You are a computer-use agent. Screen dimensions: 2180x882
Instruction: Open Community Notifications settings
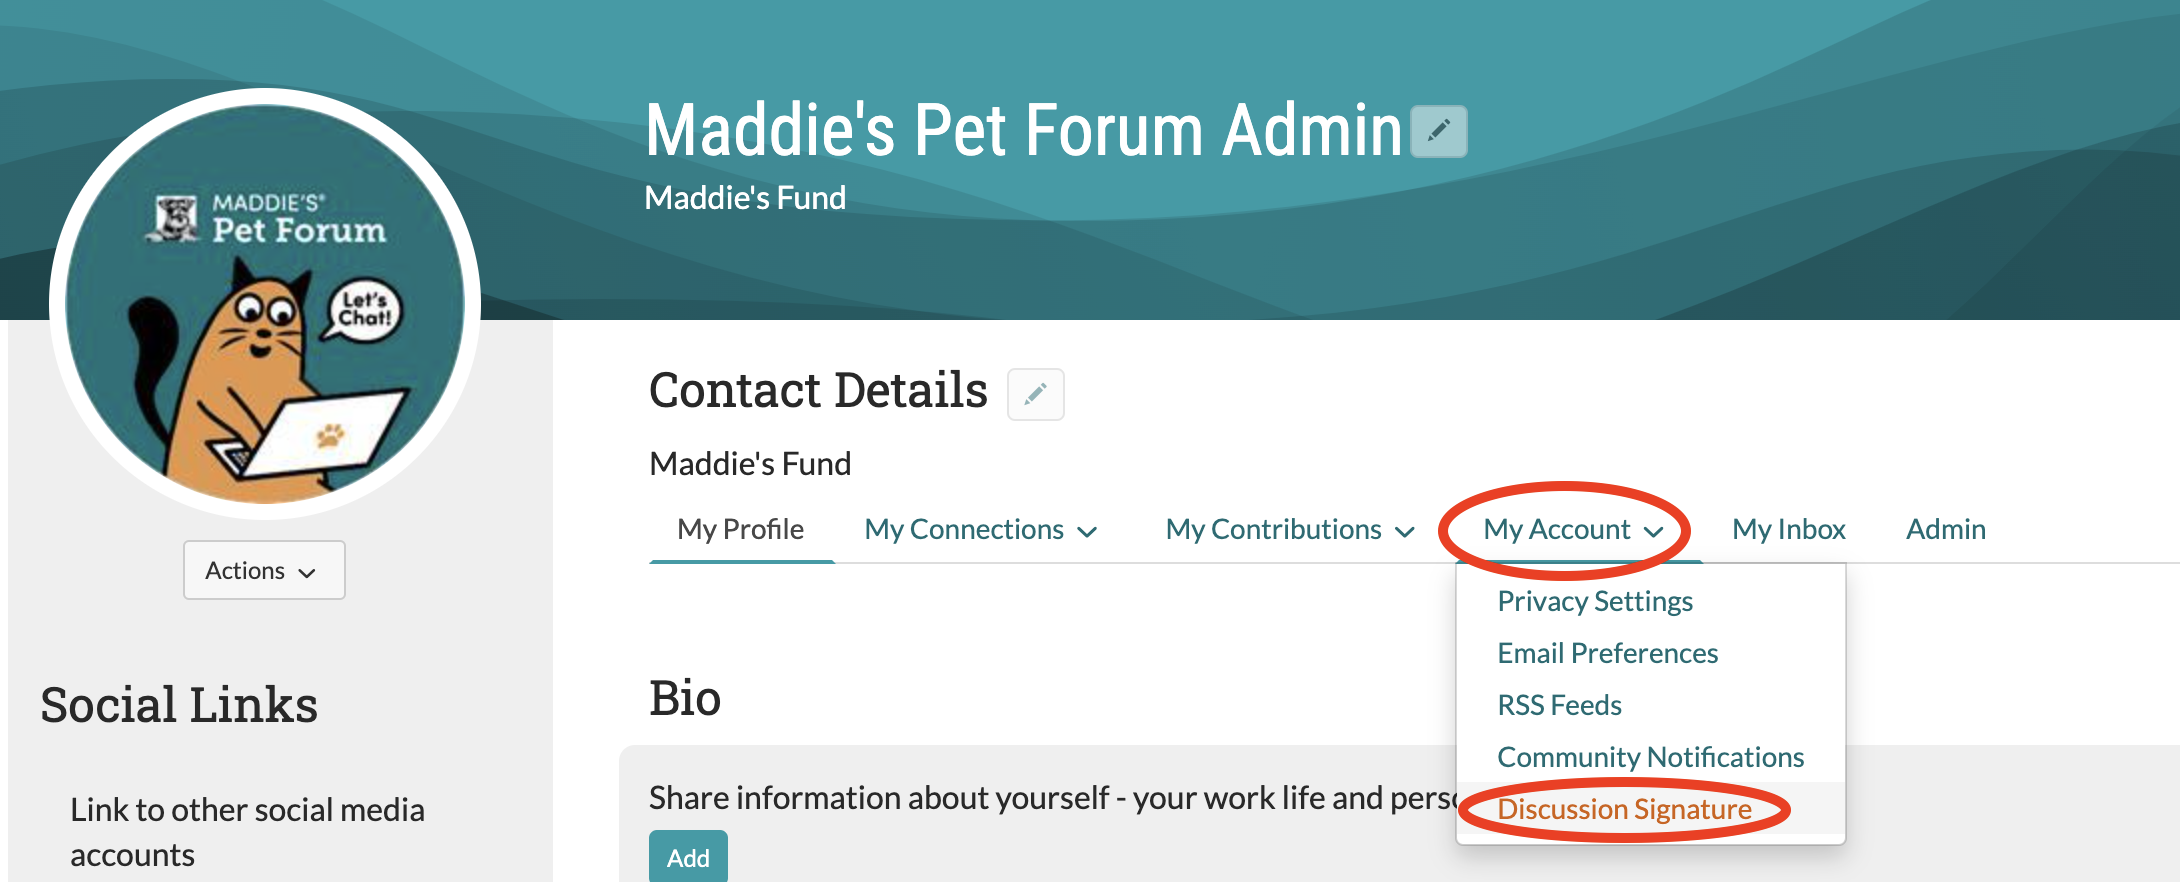pyautogui.click(x=1650, y=757)
